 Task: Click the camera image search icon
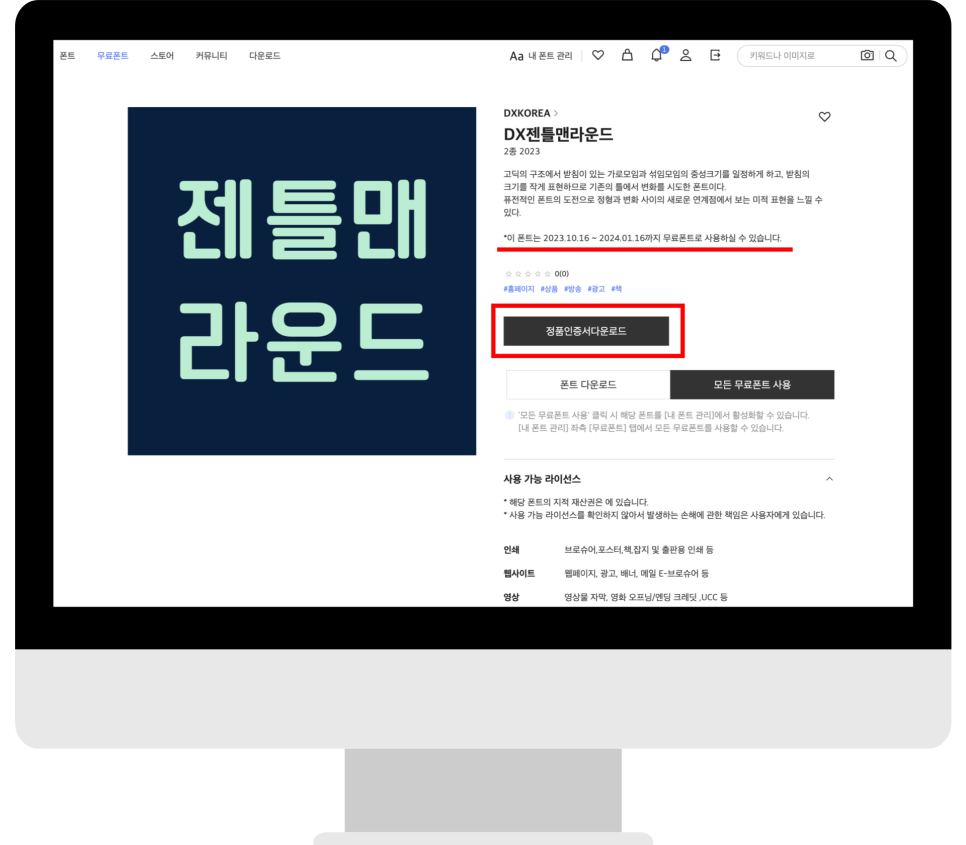[867, 56]
